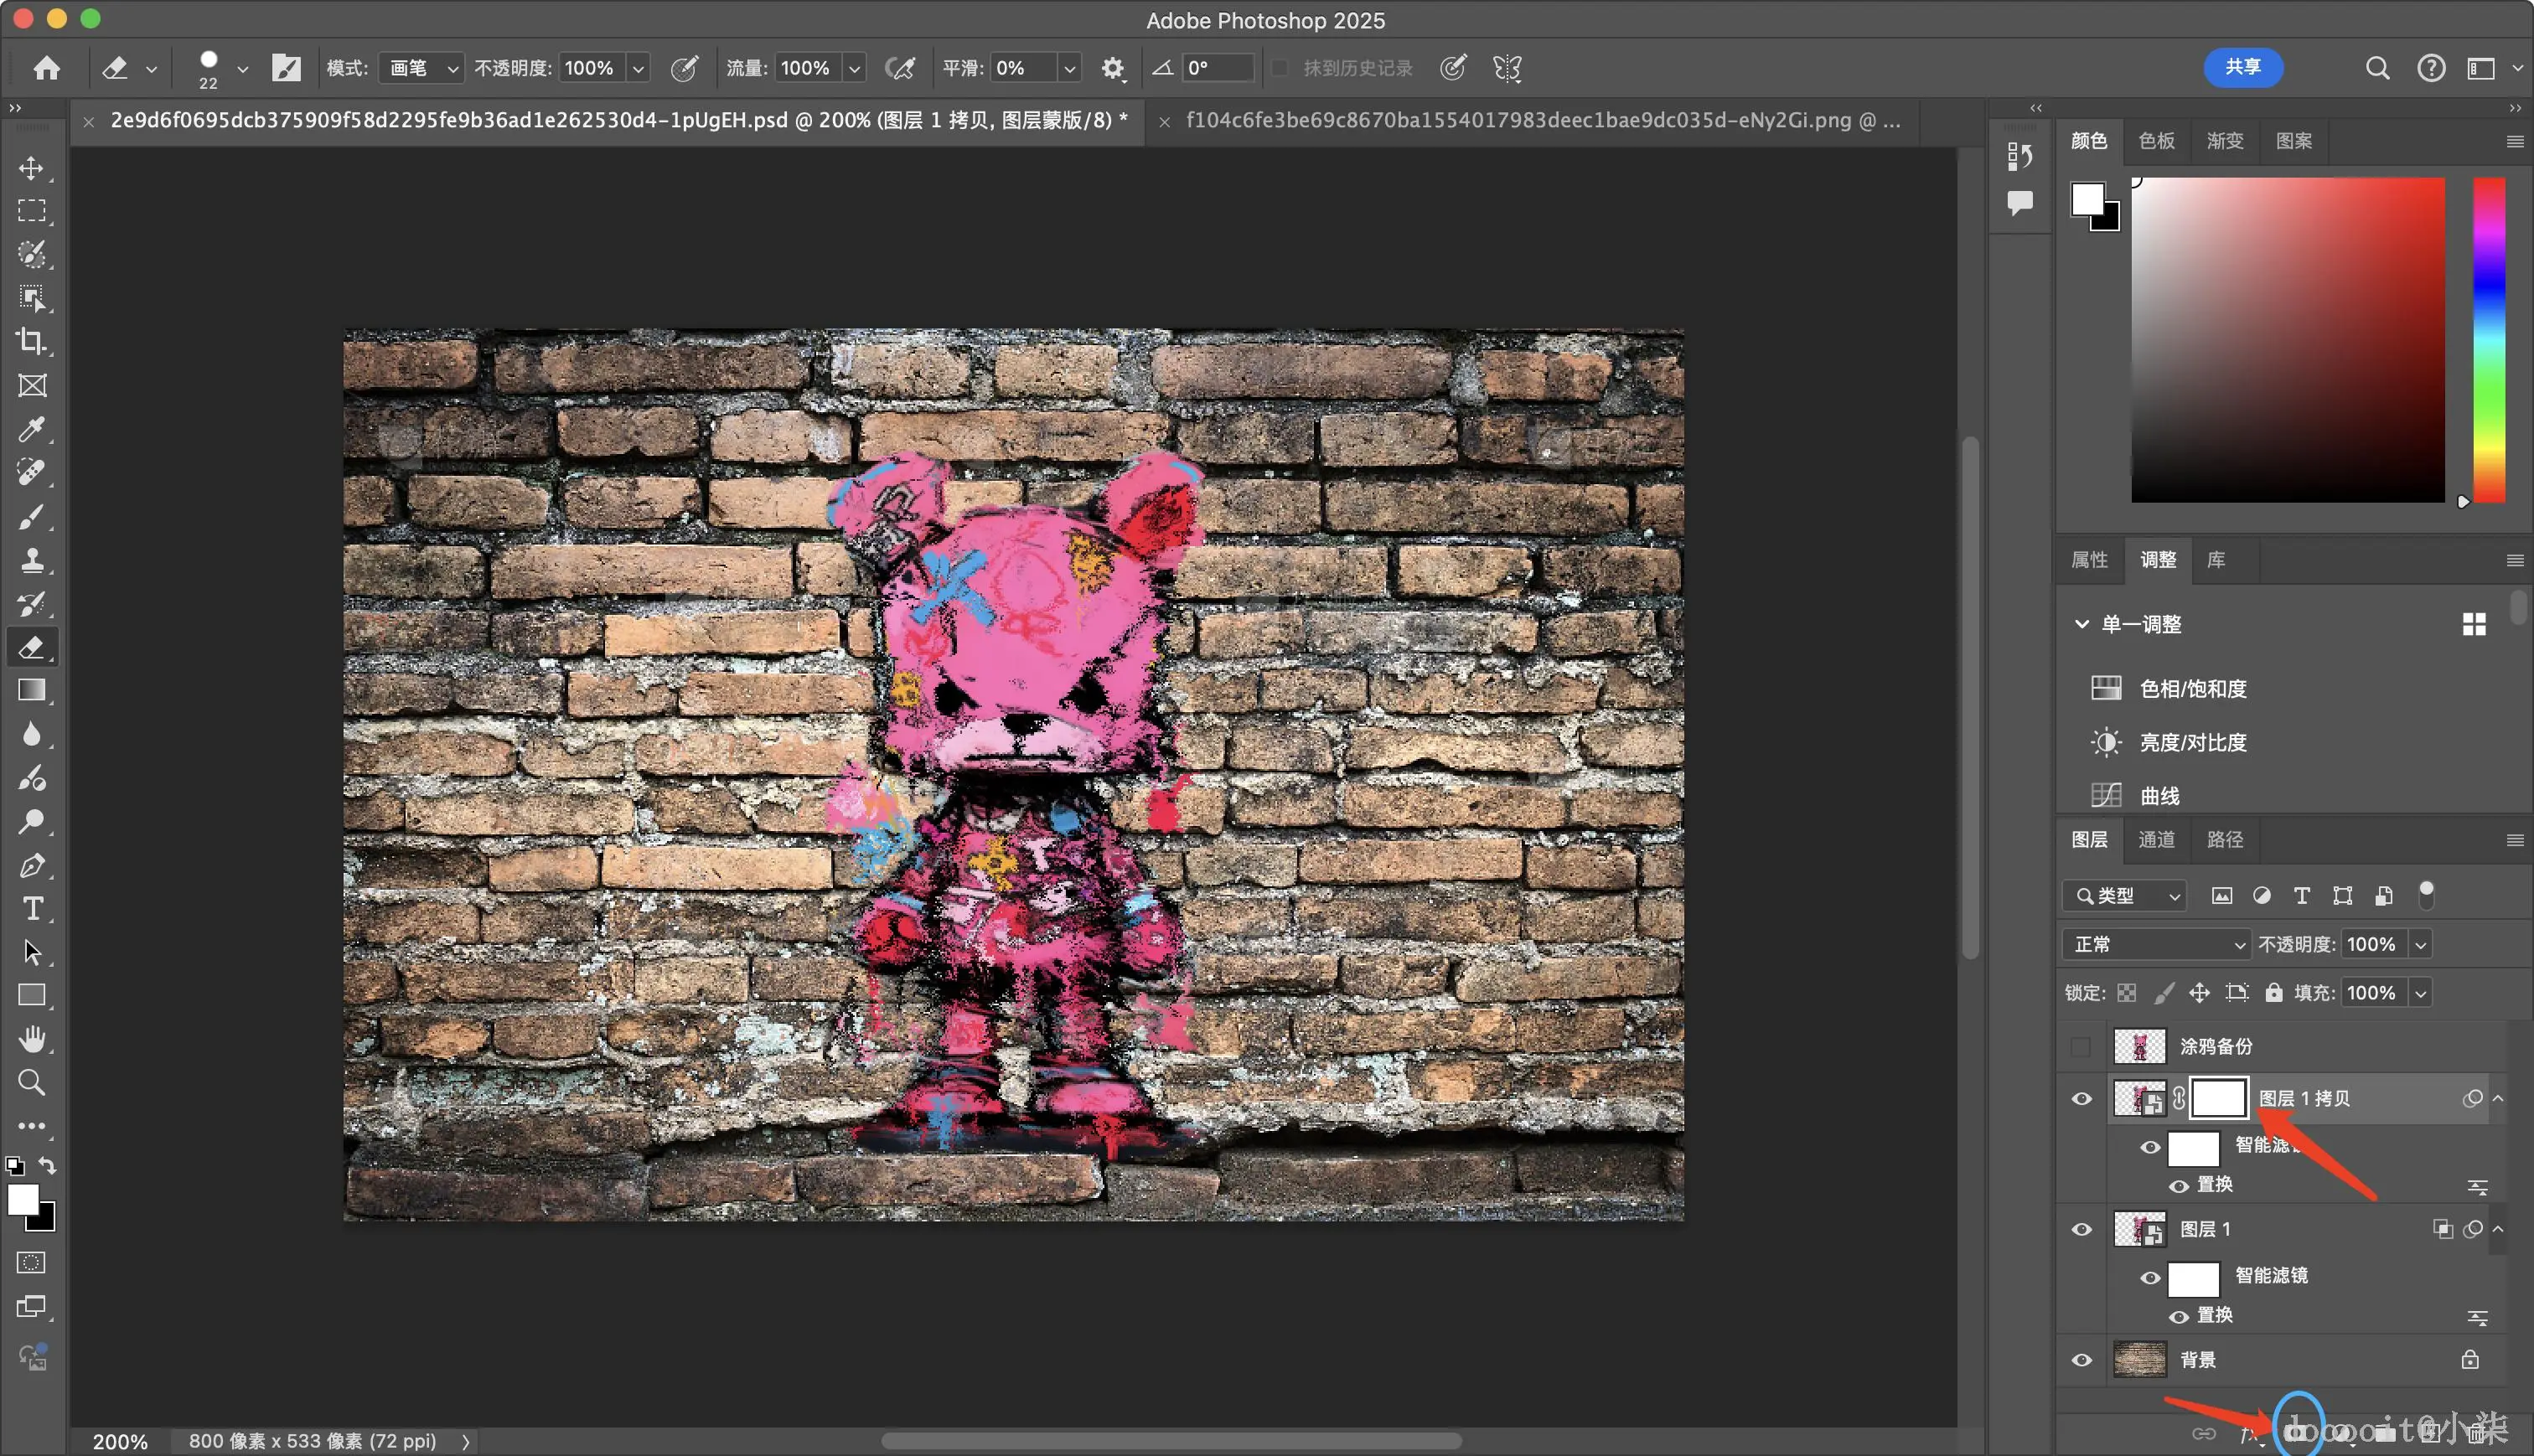Viewport: 2534px width, 1456px height.
Task: Select the 图层 1 拷贝 mask thumbnail
Action: pyautogui.click(x=2218, y=1098)
